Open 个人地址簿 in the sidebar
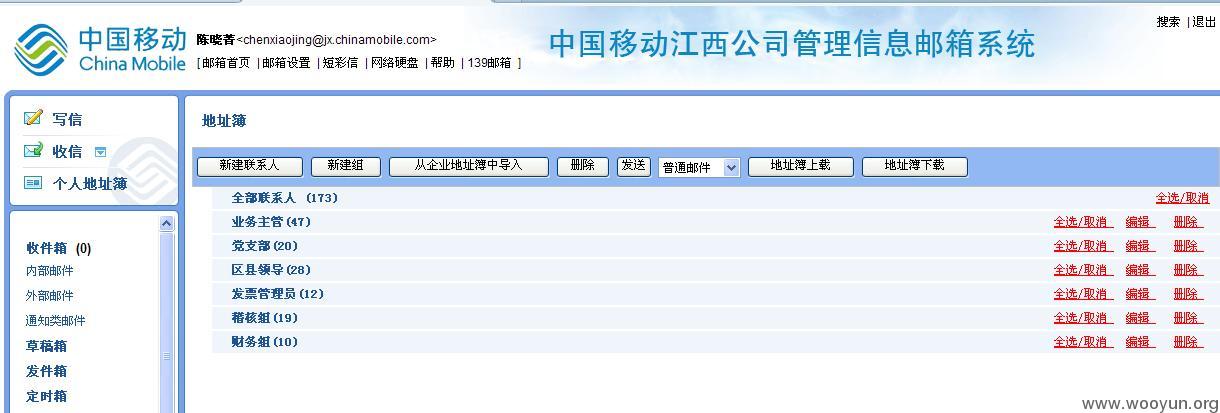 tap(90, 183)
